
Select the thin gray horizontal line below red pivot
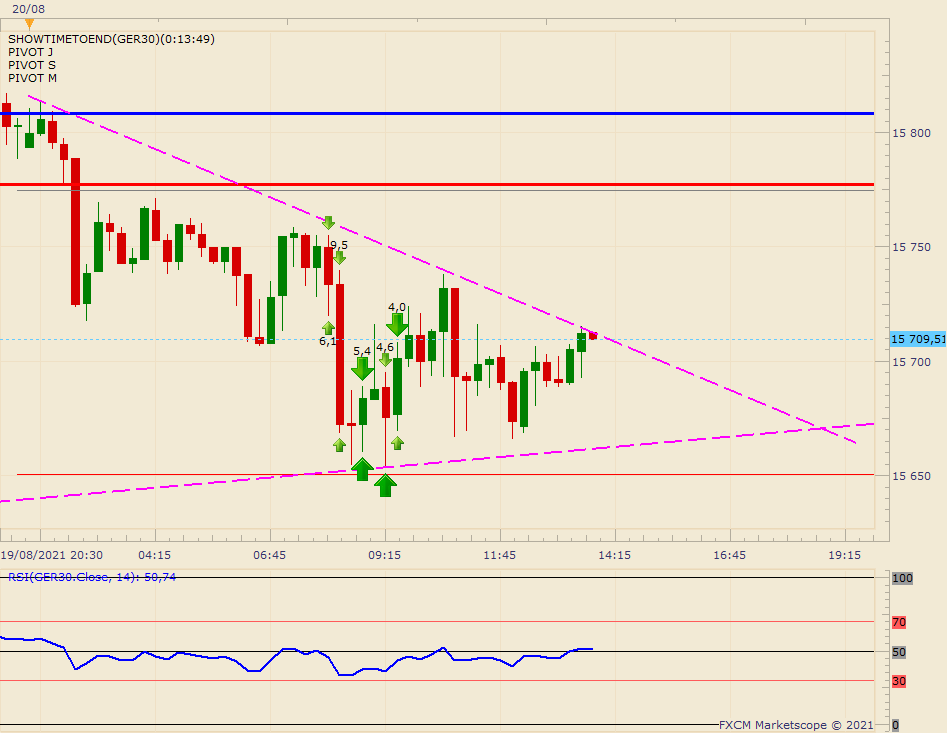coord(446,191)
